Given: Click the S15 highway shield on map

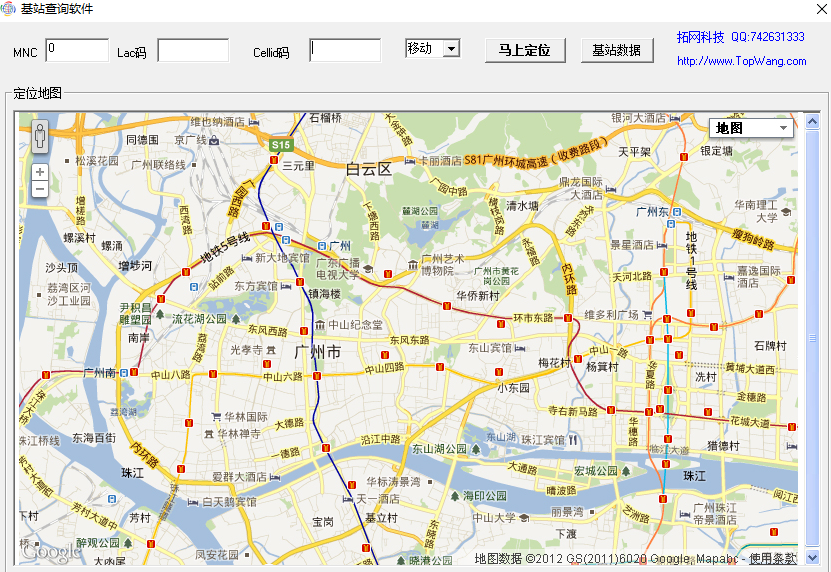Looking at the screenshot, I should click(280, 145).
